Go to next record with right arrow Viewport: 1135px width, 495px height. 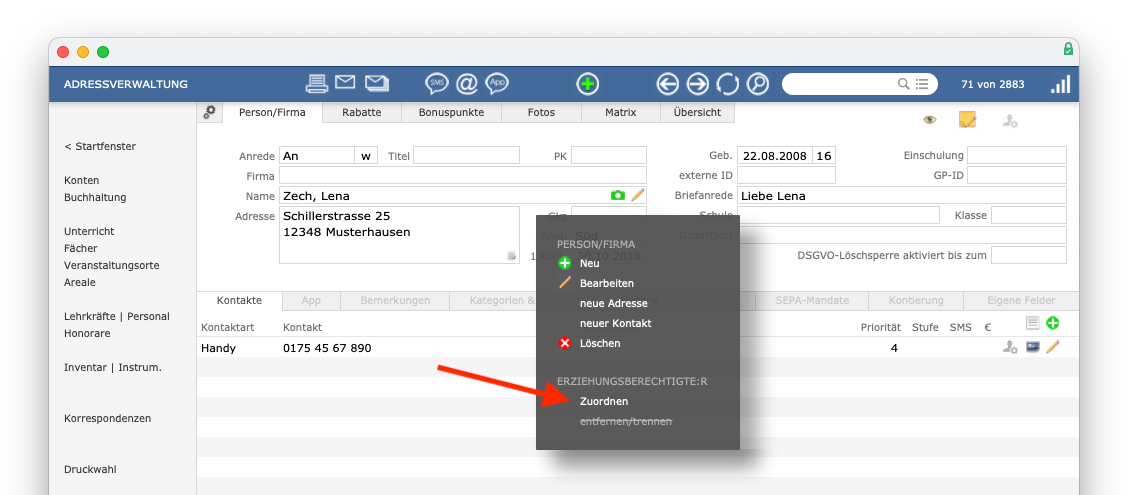[x=698, y=84]
